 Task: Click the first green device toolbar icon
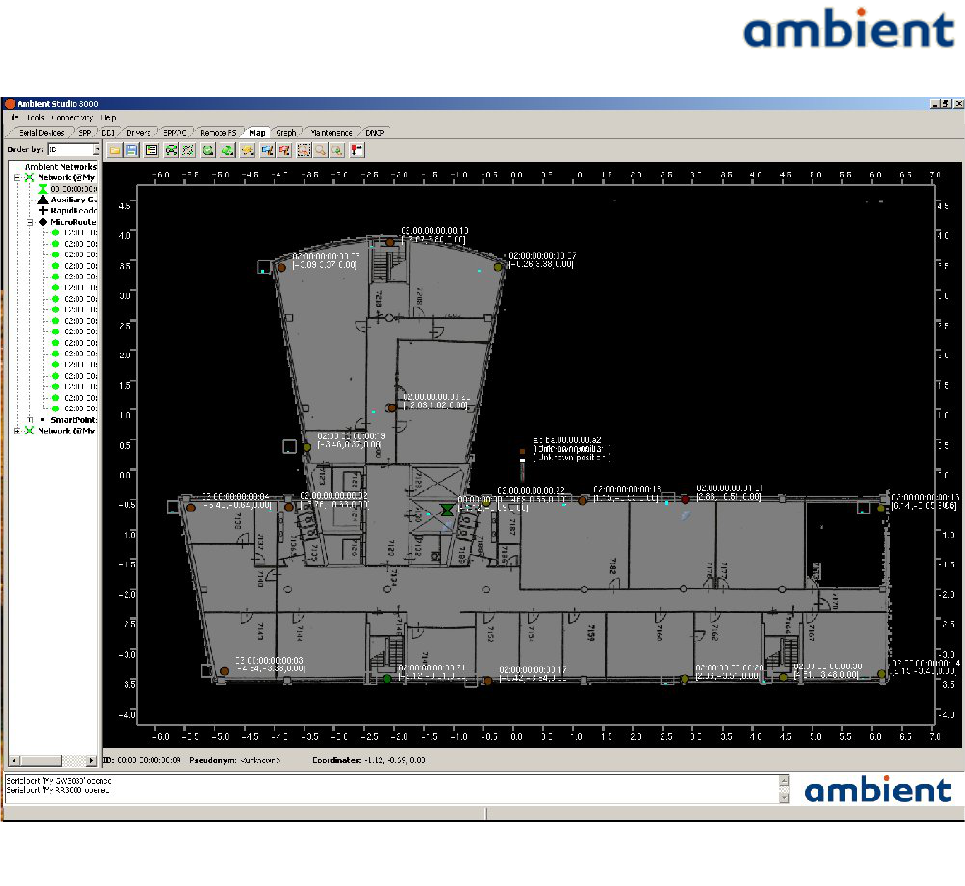coord(208,150)
